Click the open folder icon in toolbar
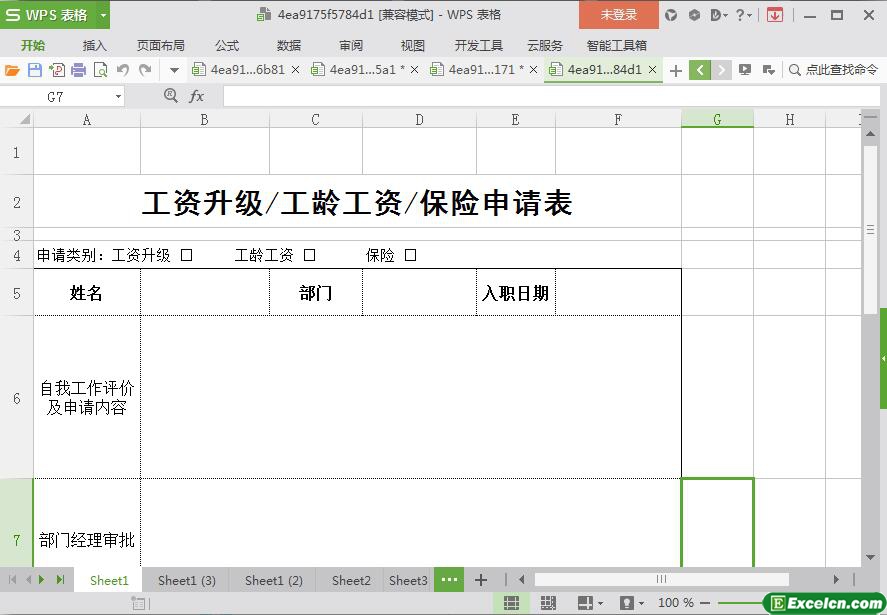The width and height of the screenshot is (887, 615). pyautogui.click(x=12, y=70)
